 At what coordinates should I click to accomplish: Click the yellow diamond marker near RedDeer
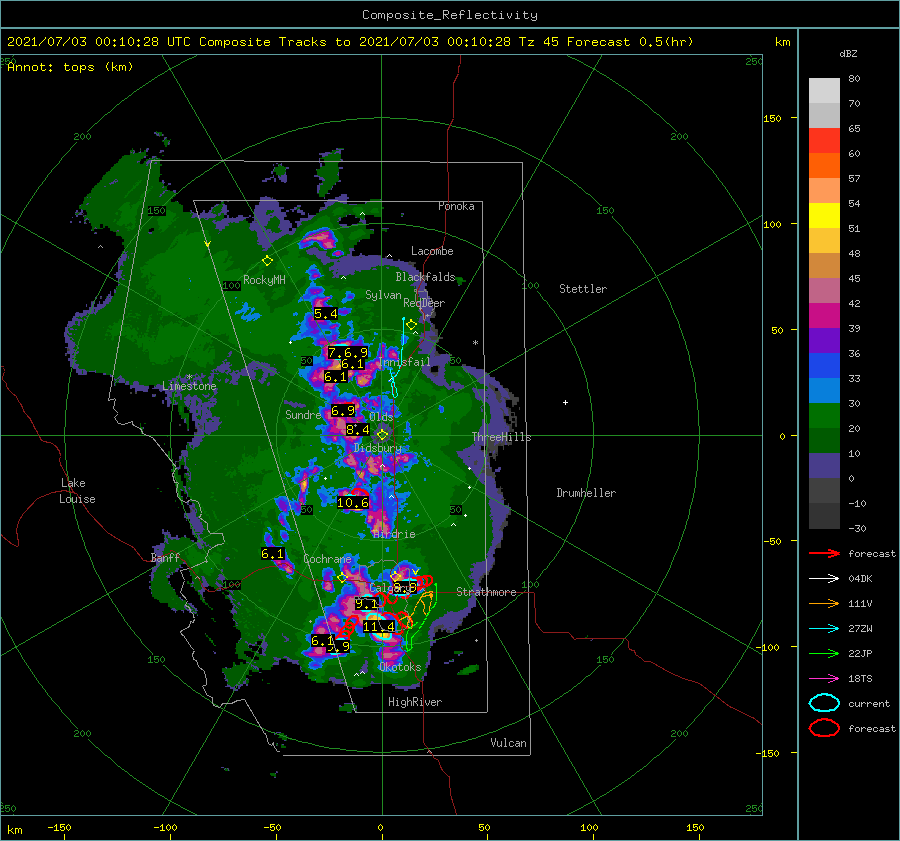411,325
